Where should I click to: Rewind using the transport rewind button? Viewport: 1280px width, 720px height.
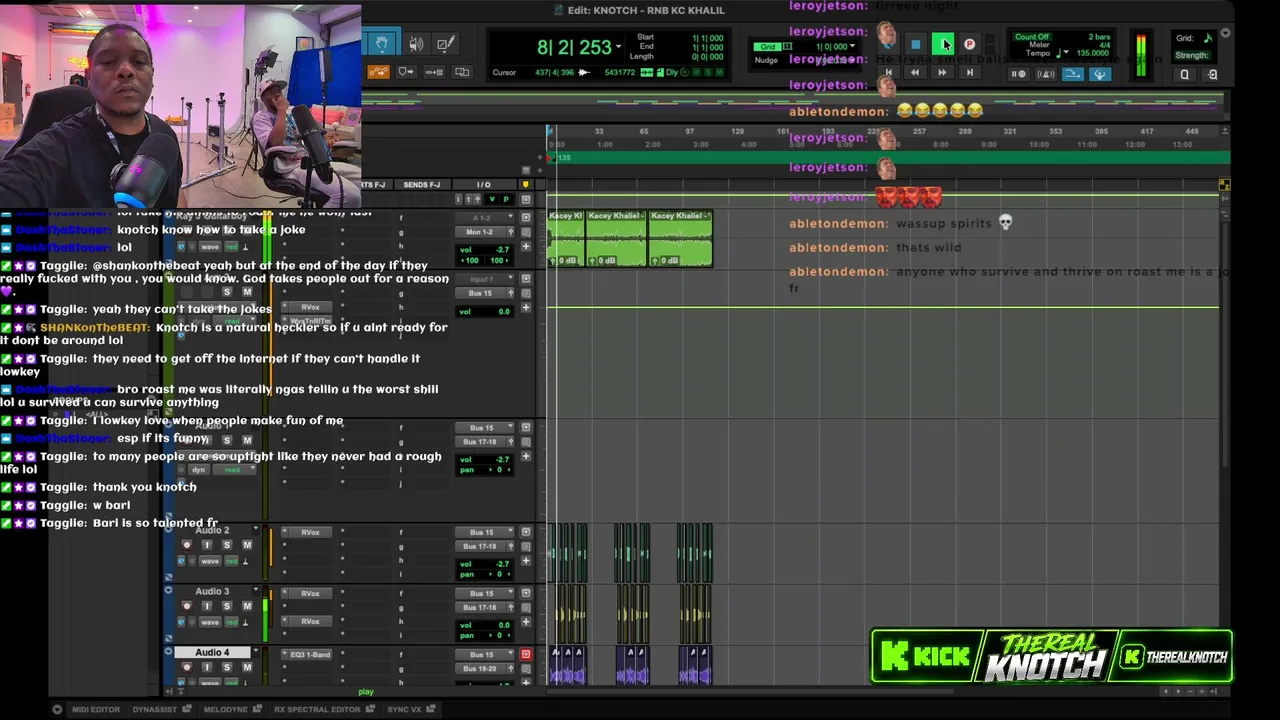[914, 73]
